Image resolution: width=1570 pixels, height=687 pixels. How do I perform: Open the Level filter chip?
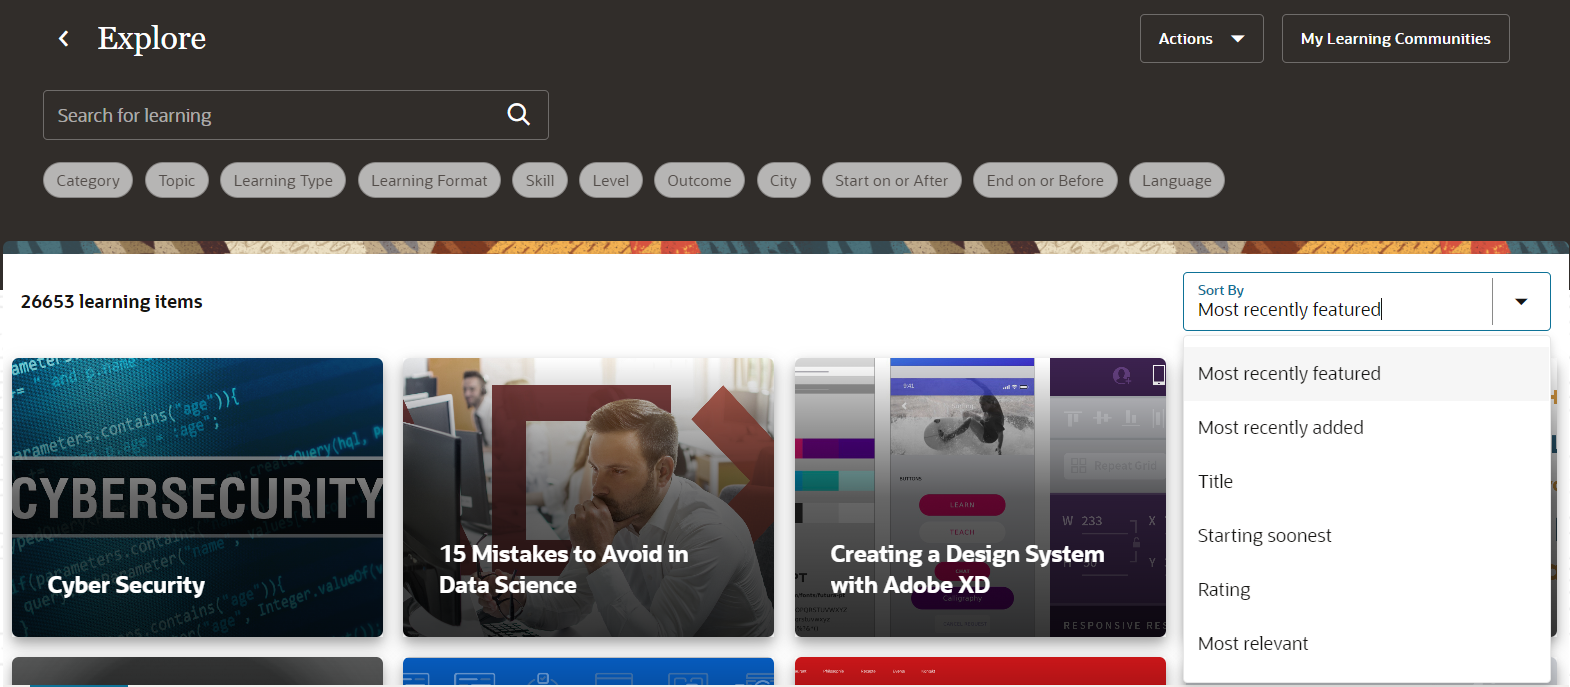tap(611, 180)
